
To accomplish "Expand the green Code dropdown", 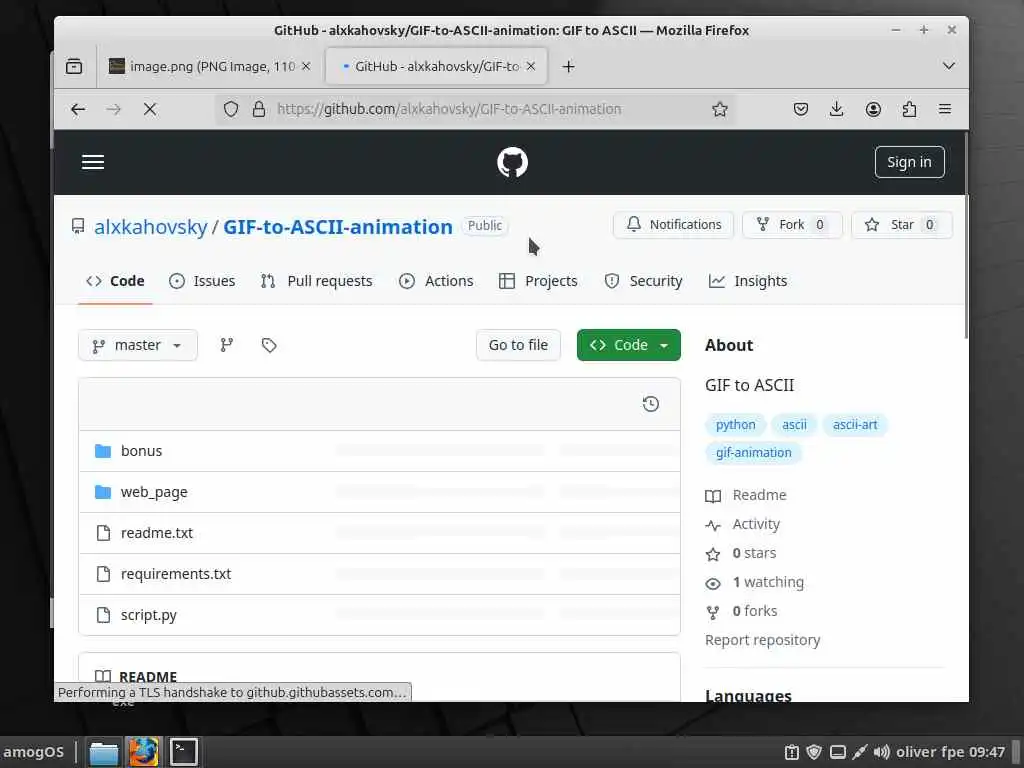I will (628, 345).
